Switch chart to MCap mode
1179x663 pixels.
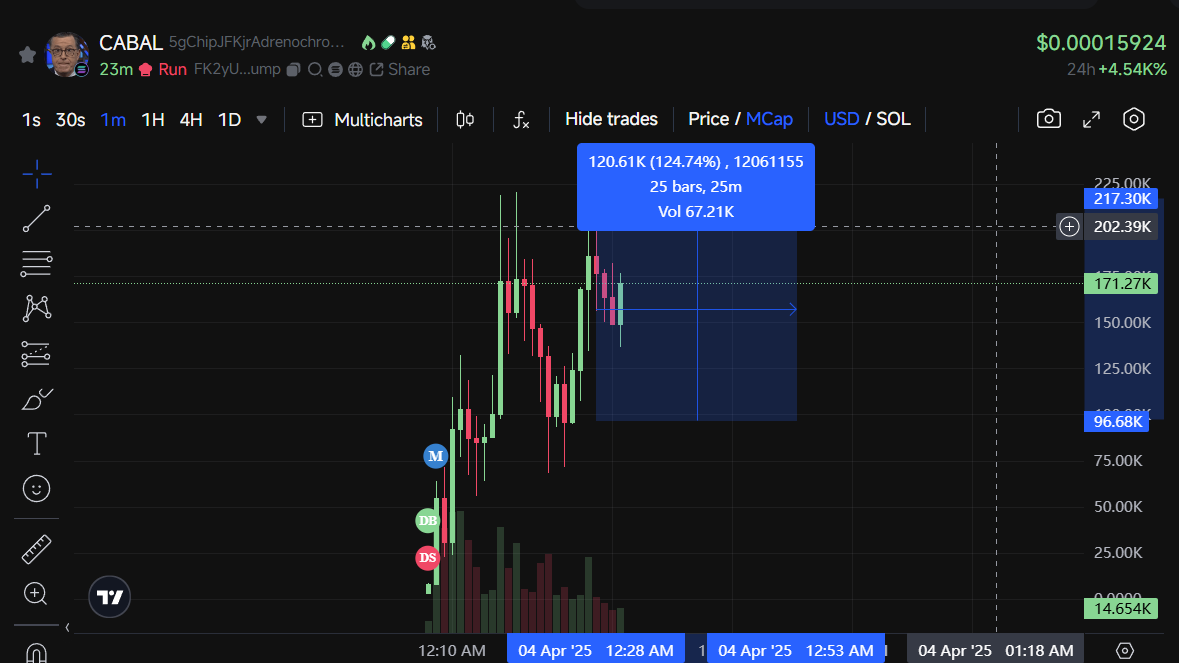[769, 119]
